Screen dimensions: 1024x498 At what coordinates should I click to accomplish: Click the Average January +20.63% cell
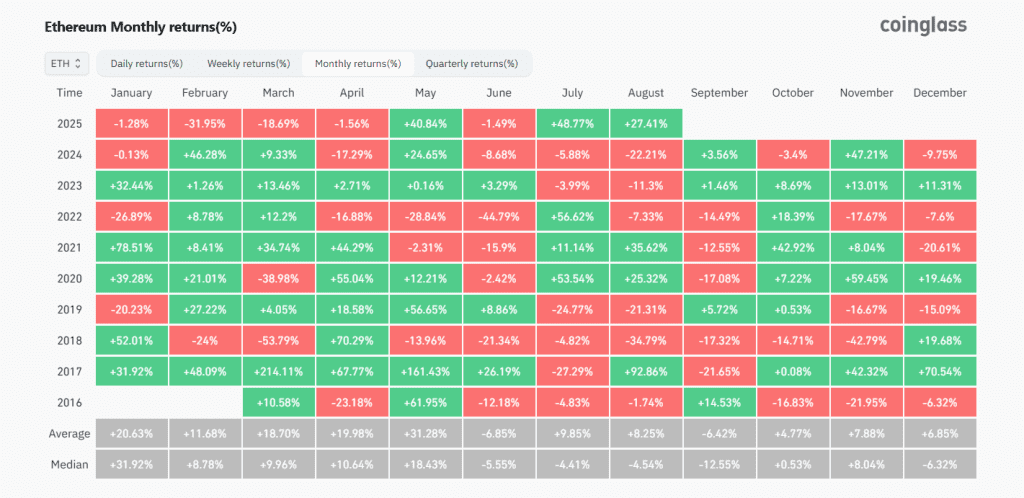pyautogui.click(x=132, y=433)
